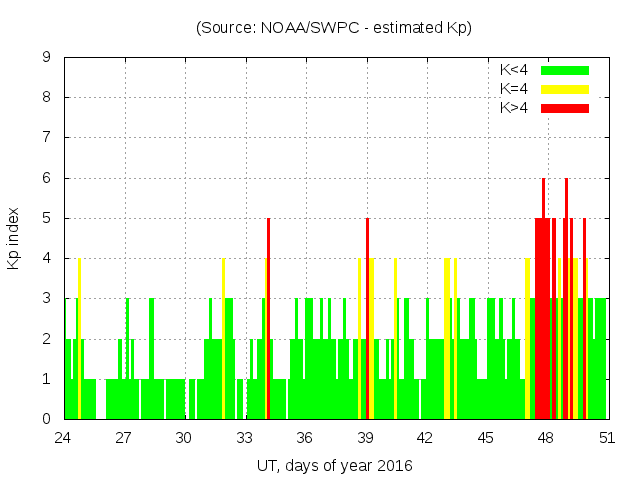Click the yellow bar near day 25

pos(79,340)
